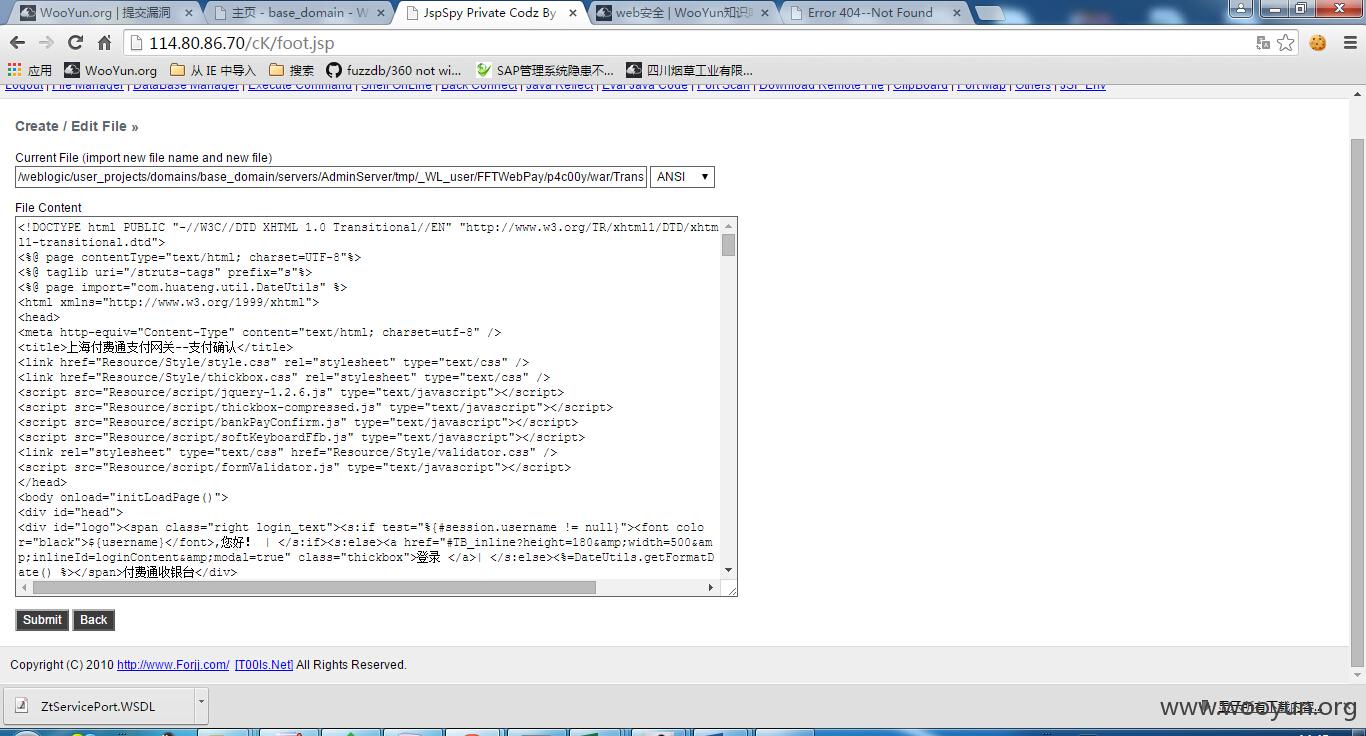This screenshot has width=1366, height=736.
Task: Open the translate icon in the address bar
Action: (1263, 43)
